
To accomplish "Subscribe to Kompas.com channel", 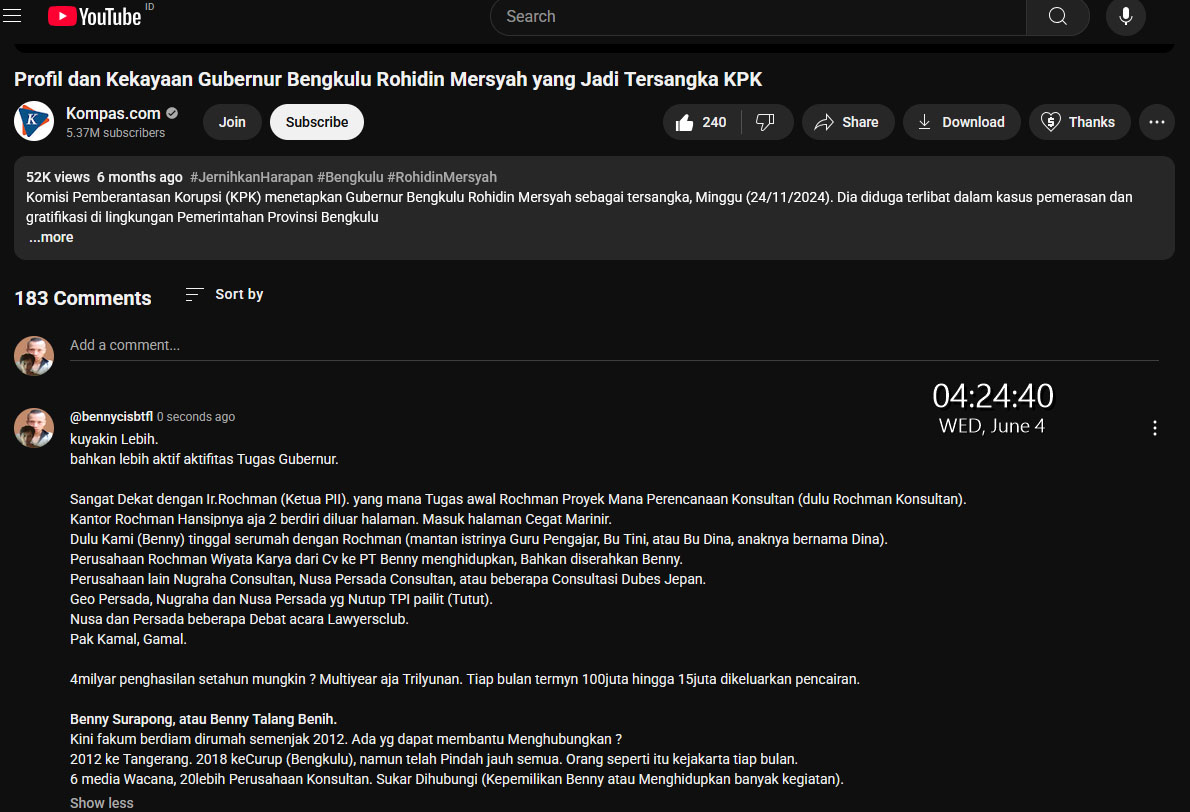I will click(x=316, y=122).
